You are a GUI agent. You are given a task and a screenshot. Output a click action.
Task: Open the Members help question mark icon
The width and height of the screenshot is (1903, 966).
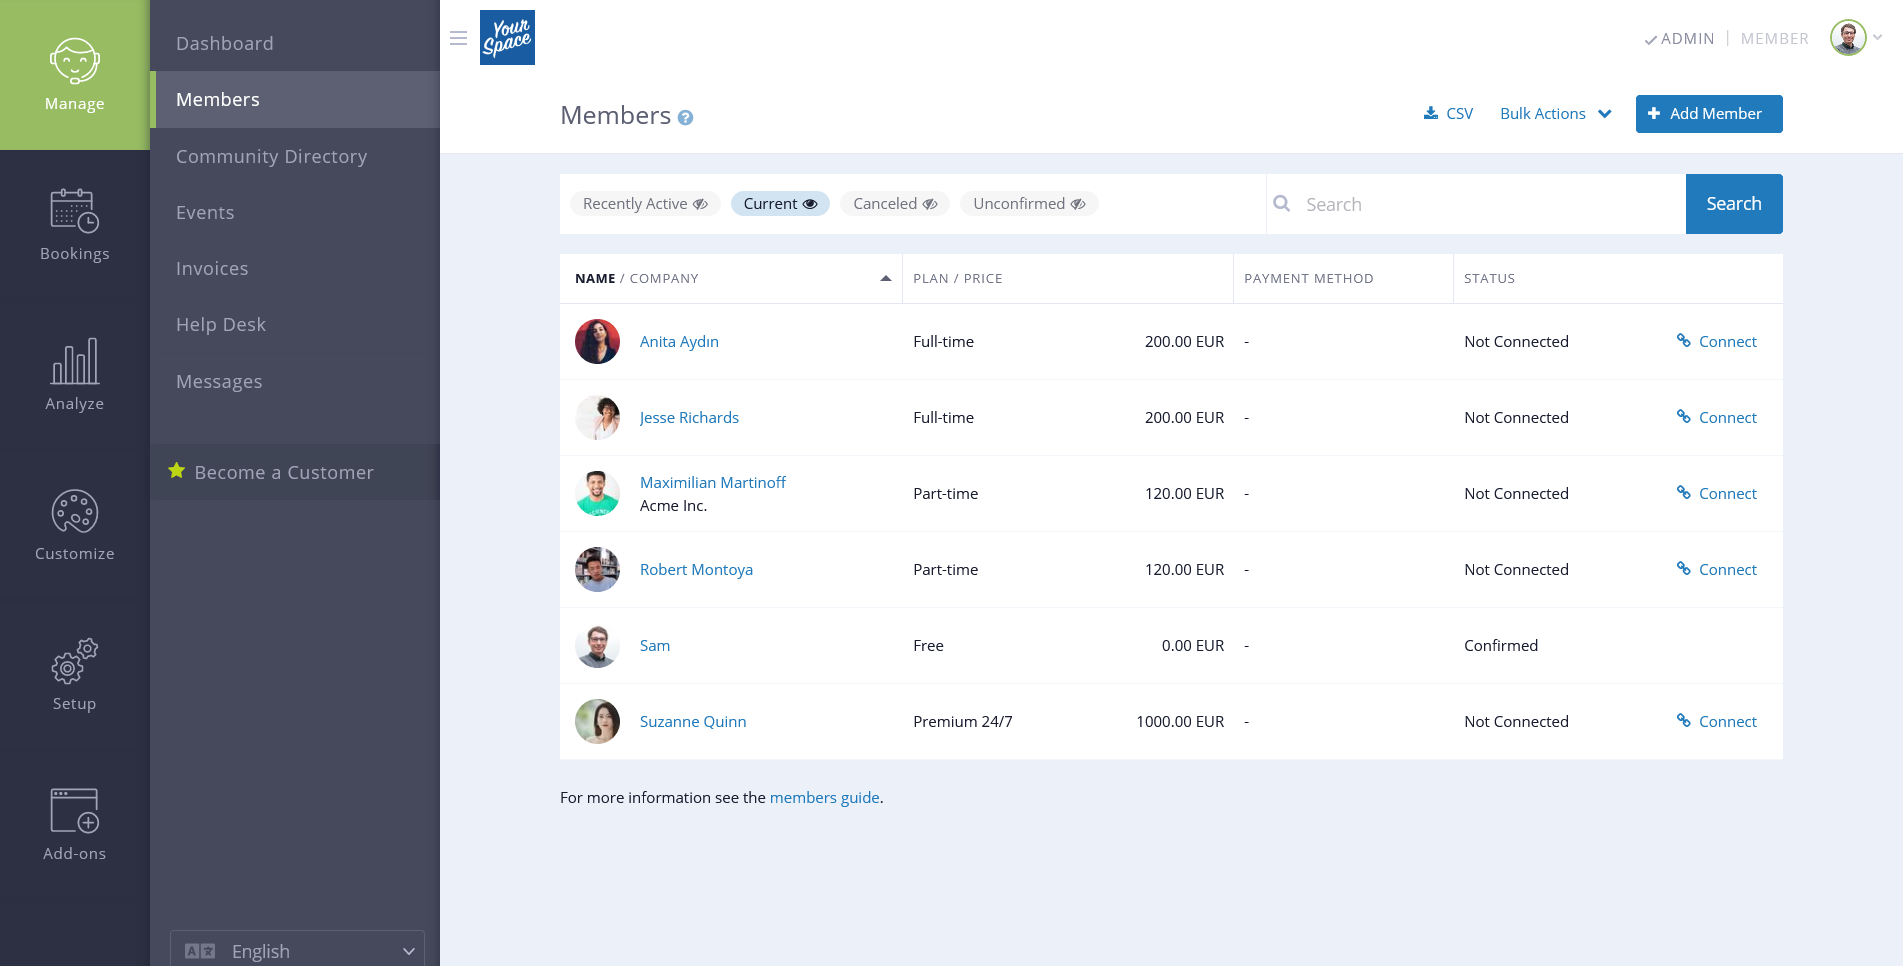[685, 118]
